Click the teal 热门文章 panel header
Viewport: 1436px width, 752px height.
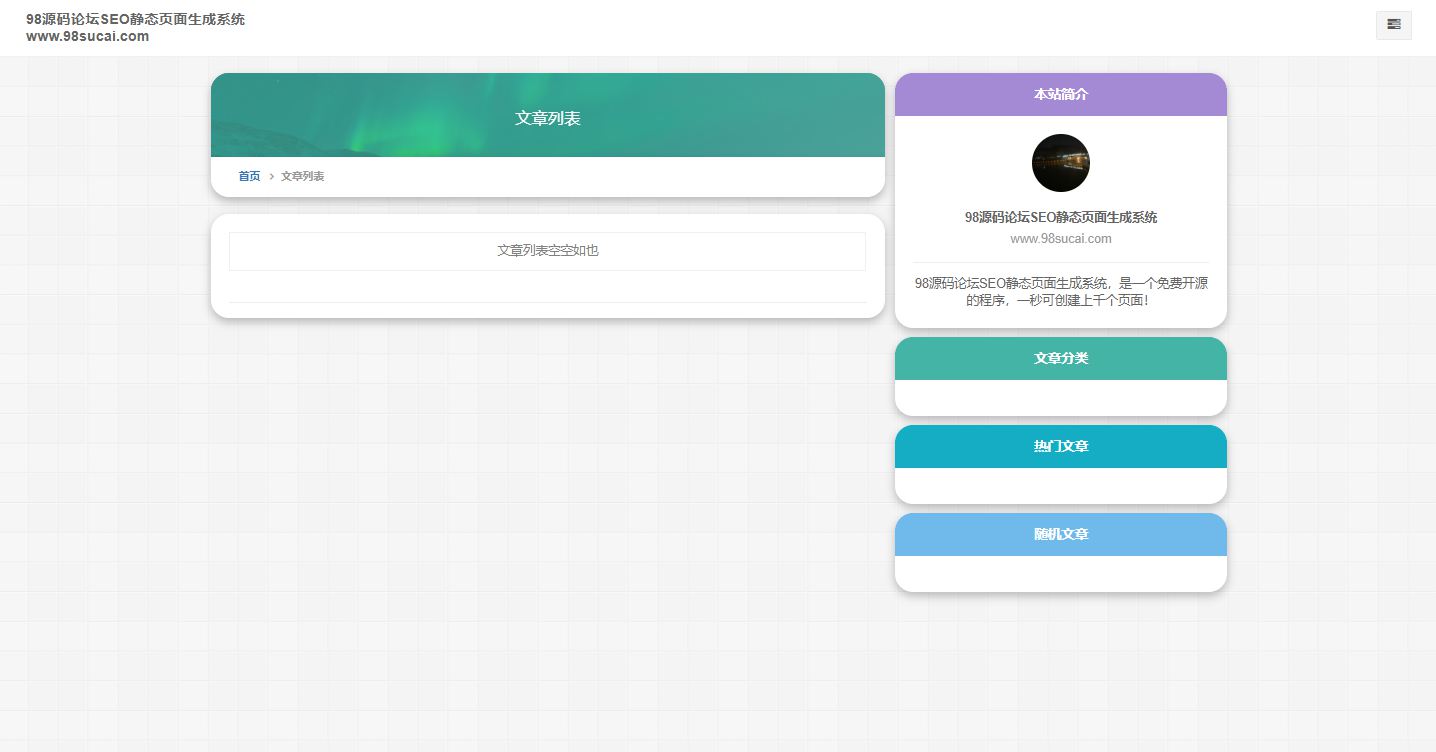click(1060, 446)
